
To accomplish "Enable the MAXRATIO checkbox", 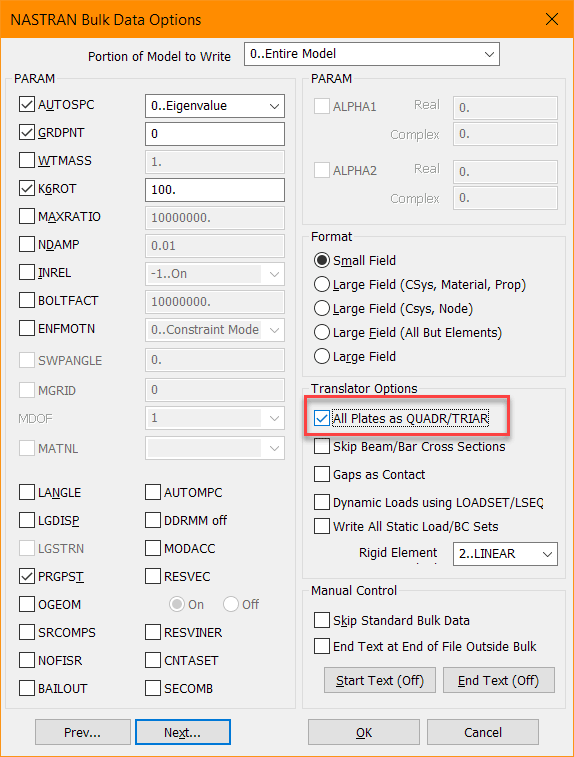I will point(27,216).
